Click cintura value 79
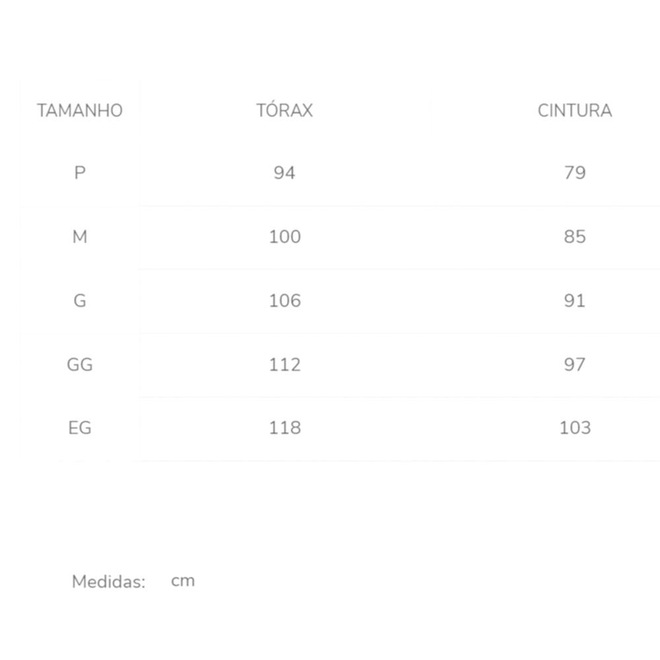Screen dimensions: 660x660 pos(574,173)
